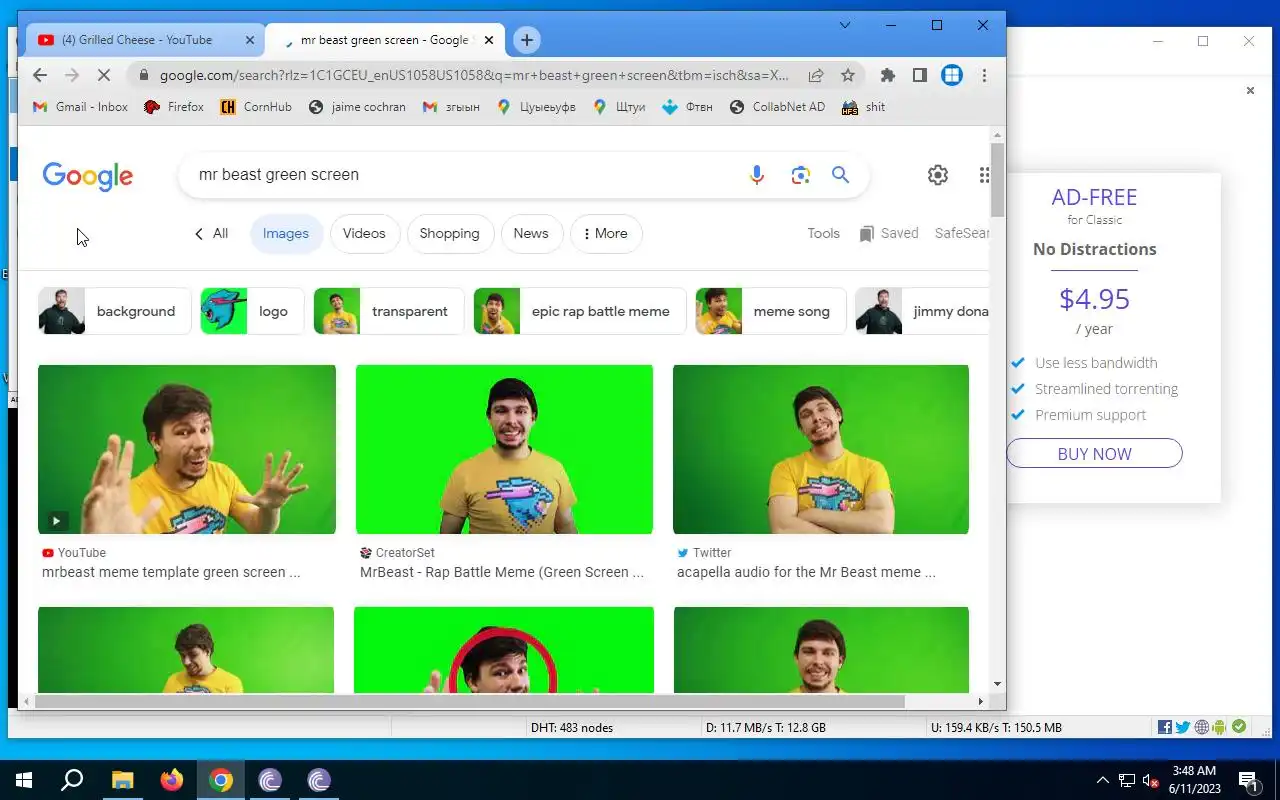Close the Grilled Cheese YouTube tab

coord(250,40)
